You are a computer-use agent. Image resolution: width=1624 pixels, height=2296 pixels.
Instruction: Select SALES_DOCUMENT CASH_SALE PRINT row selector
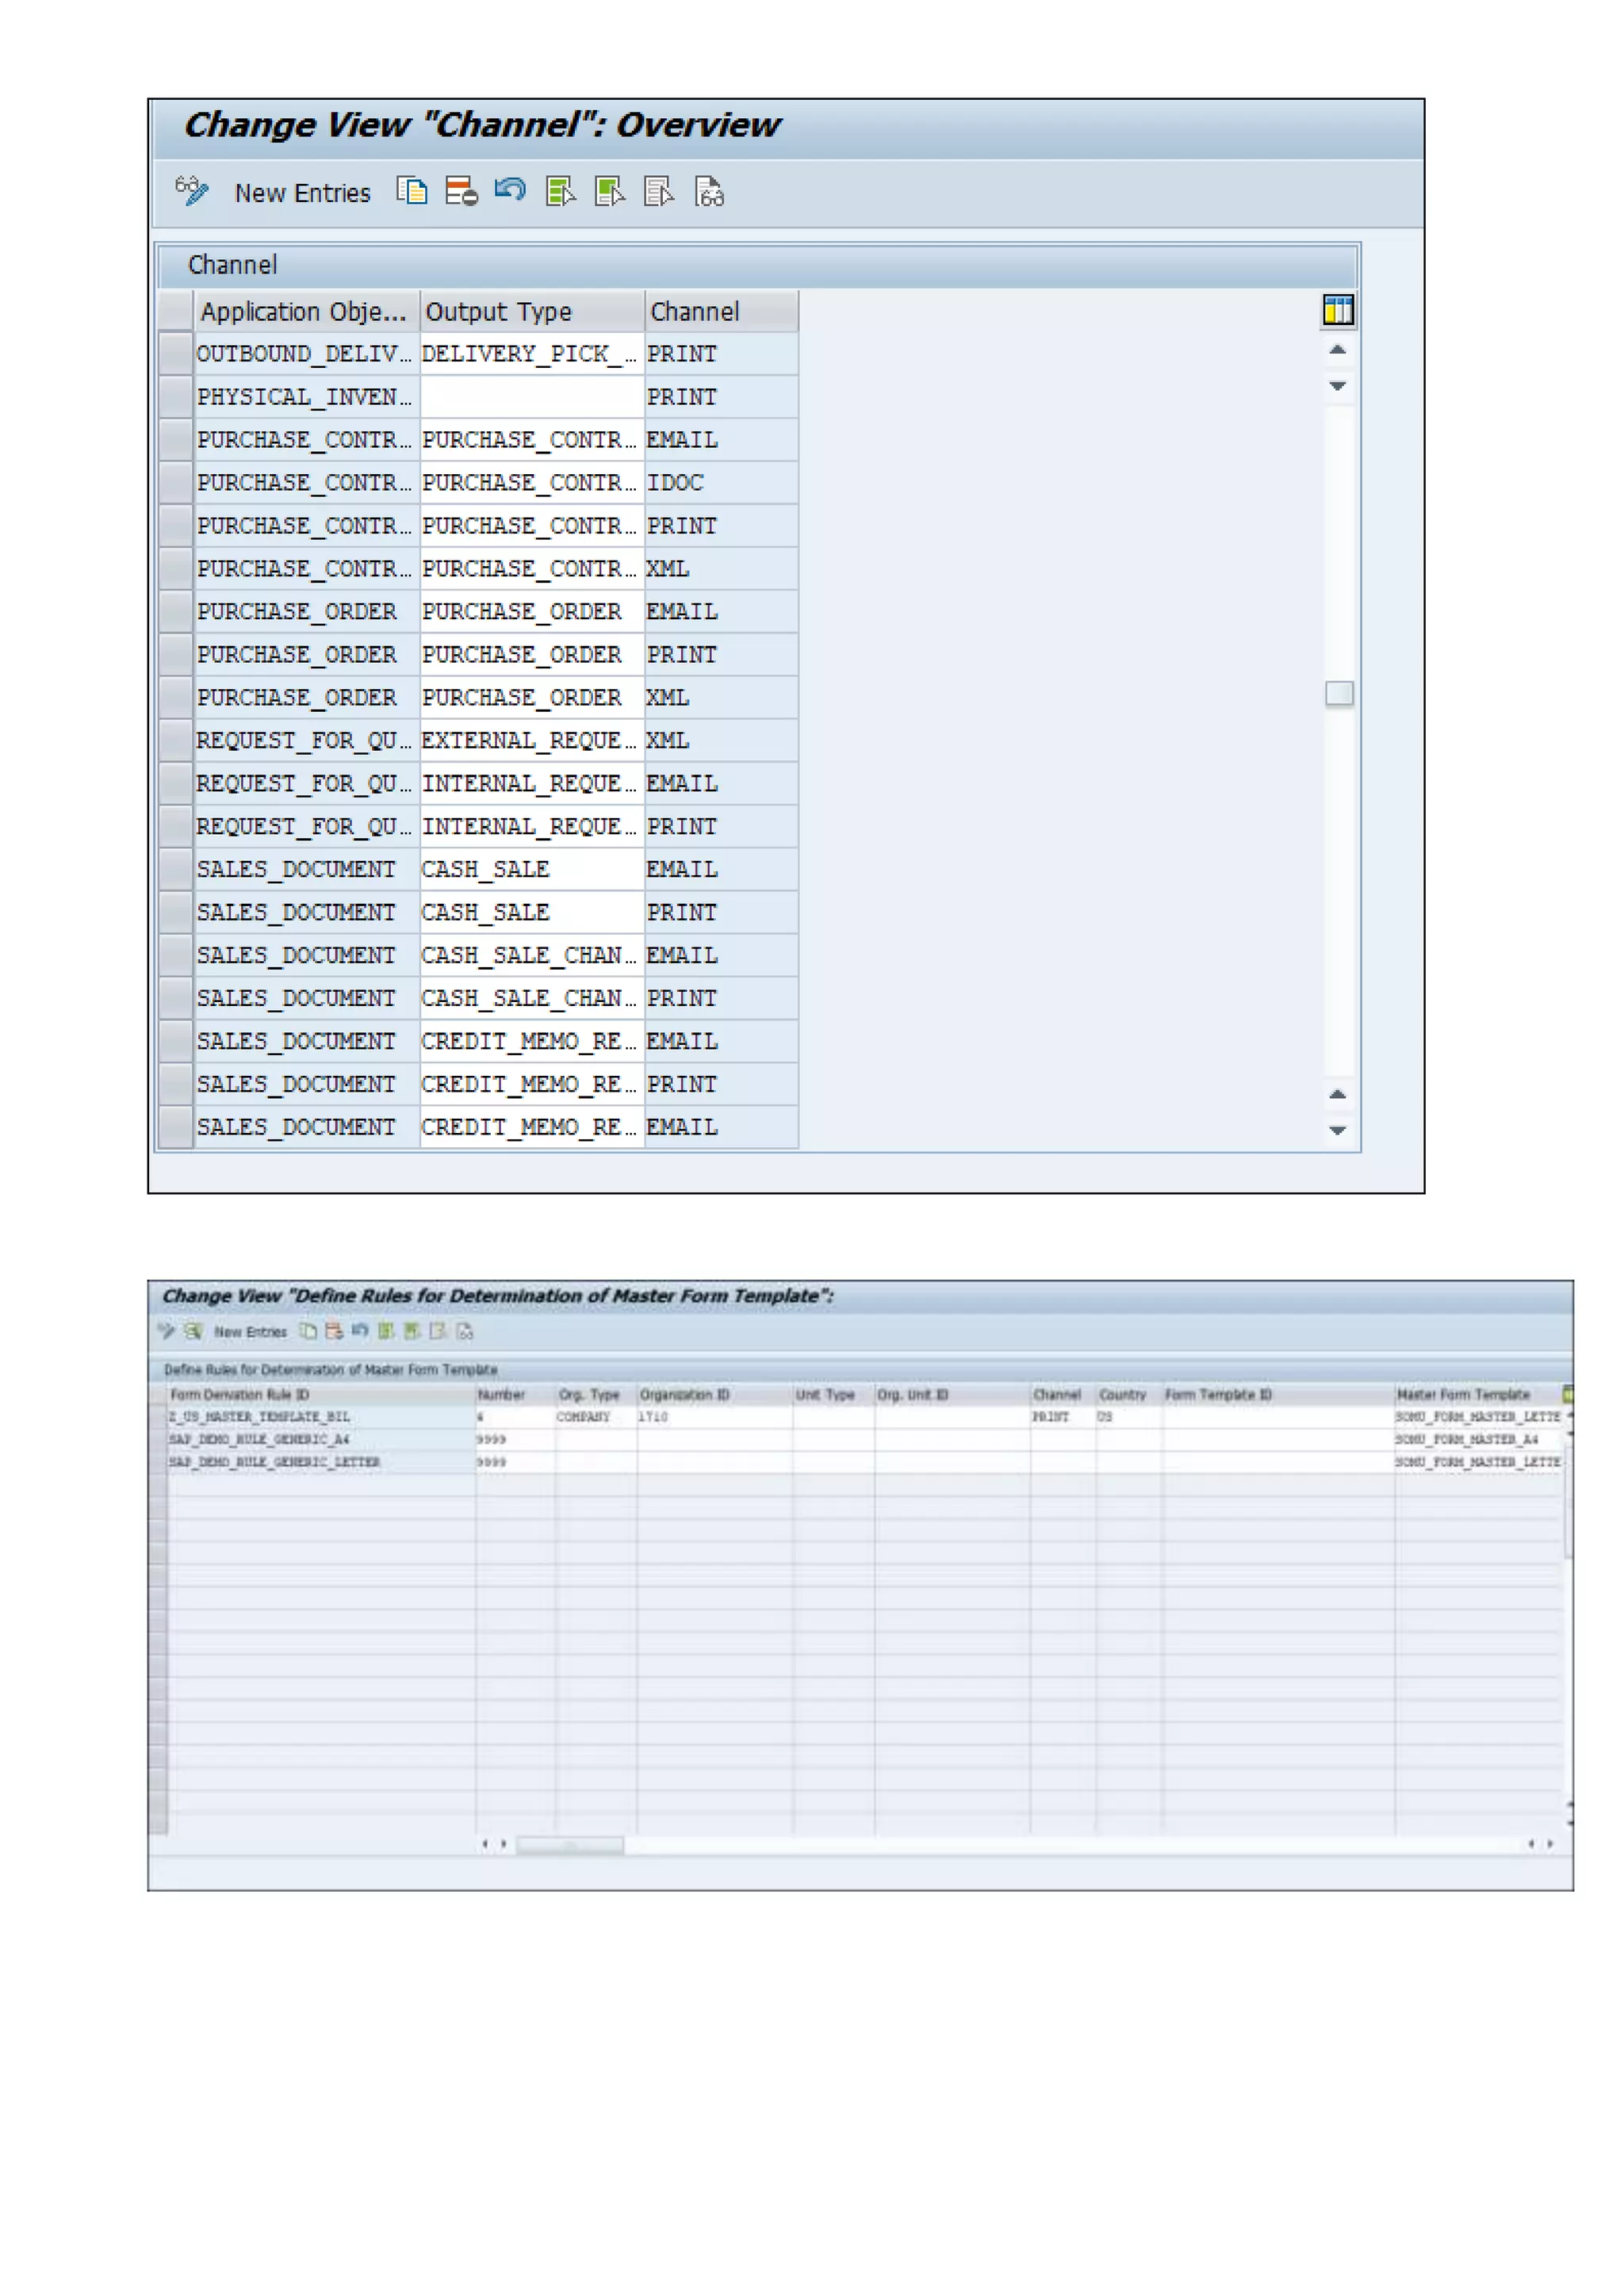(x=176, y=913)
